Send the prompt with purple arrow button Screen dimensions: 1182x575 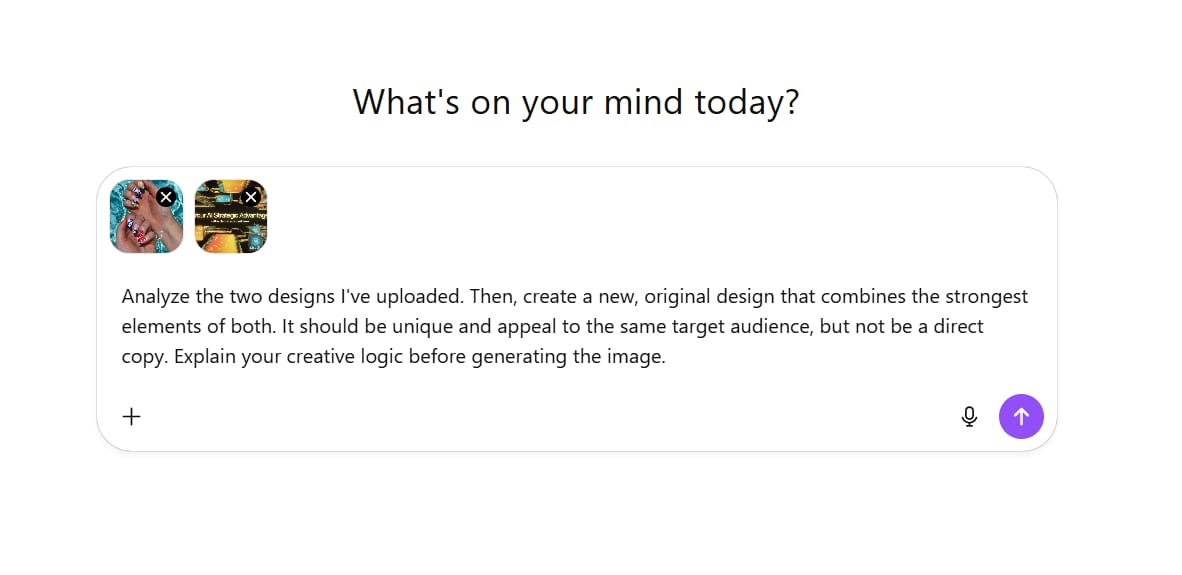1021,417
